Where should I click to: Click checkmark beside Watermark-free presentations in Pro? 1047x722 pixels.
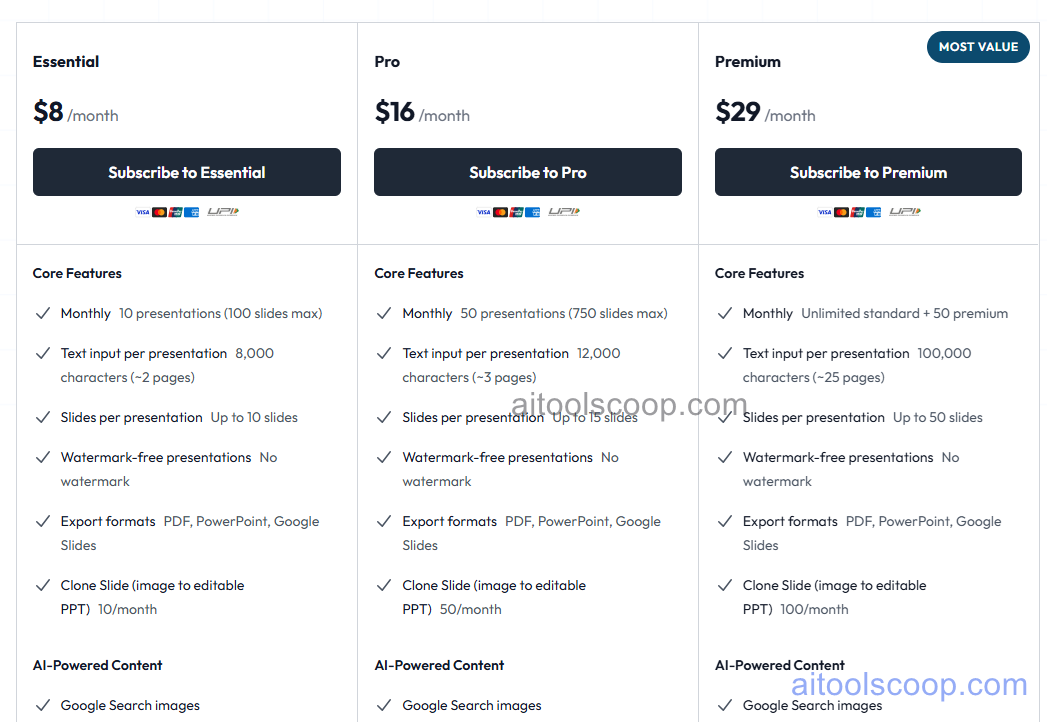click(384, 456)
